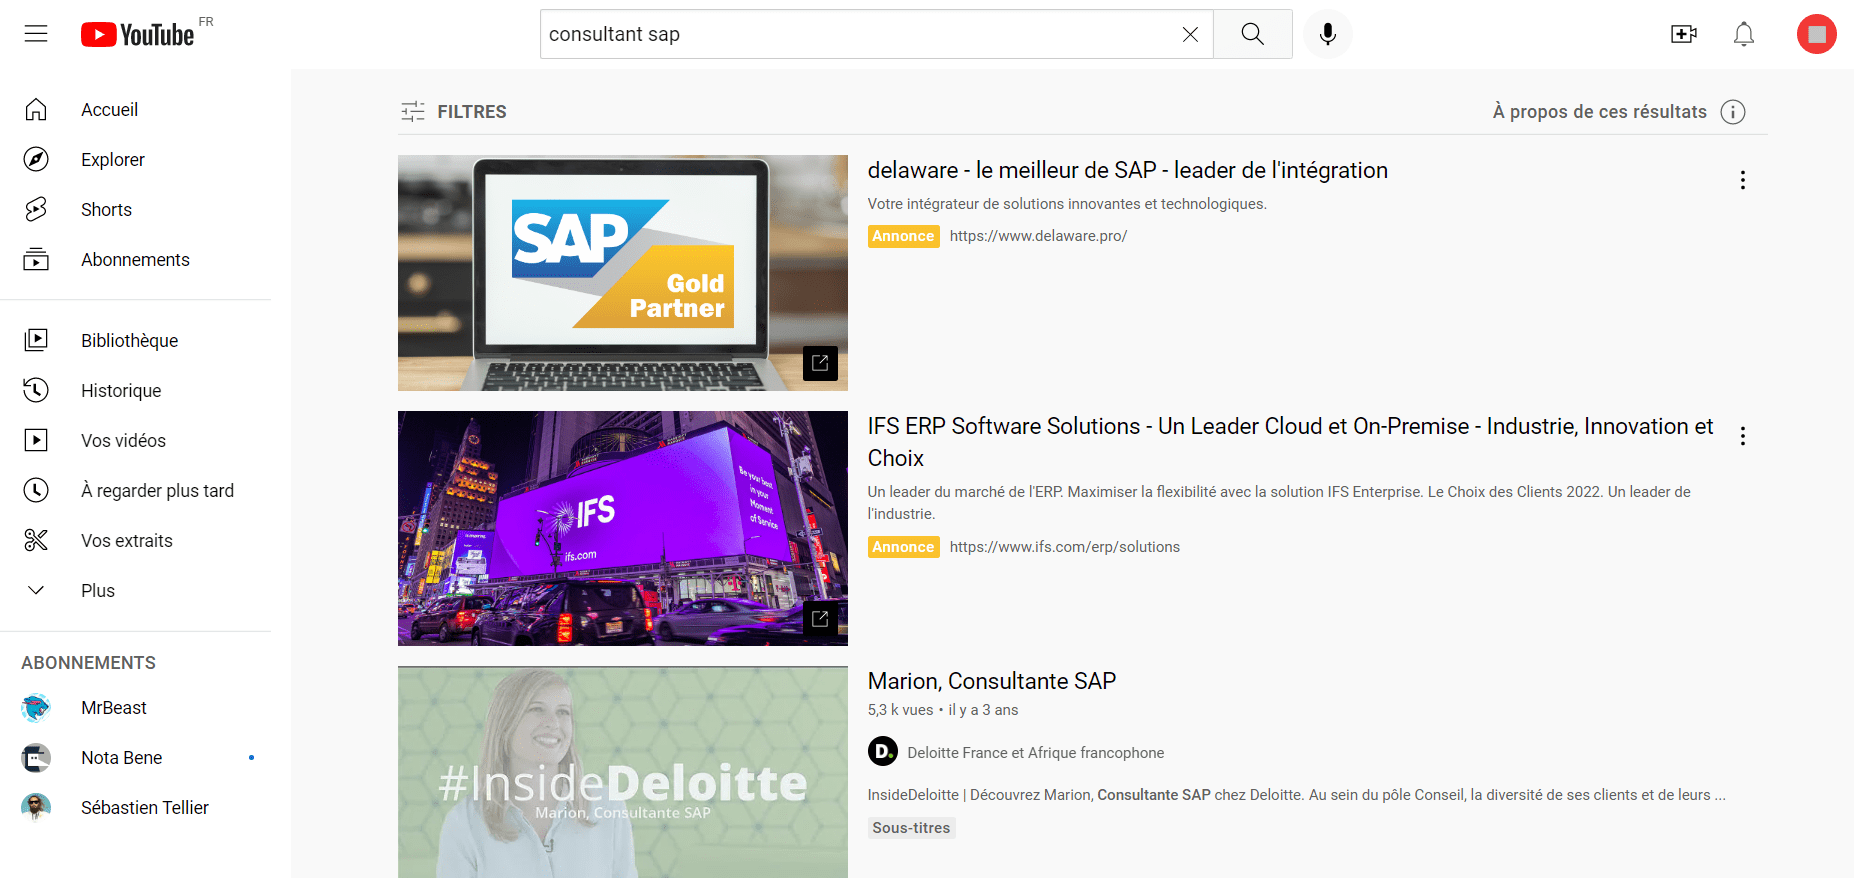
Task: Click the Marion video description snippet
Action: click(x=1296, y=795)
